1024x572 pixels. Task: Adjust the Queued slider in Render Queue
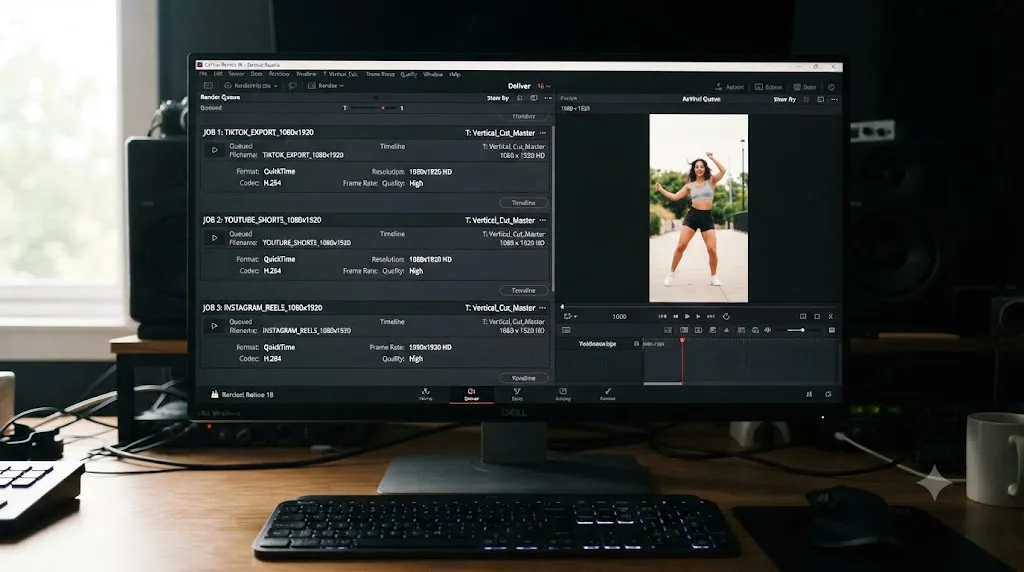(x=376, y=108)
